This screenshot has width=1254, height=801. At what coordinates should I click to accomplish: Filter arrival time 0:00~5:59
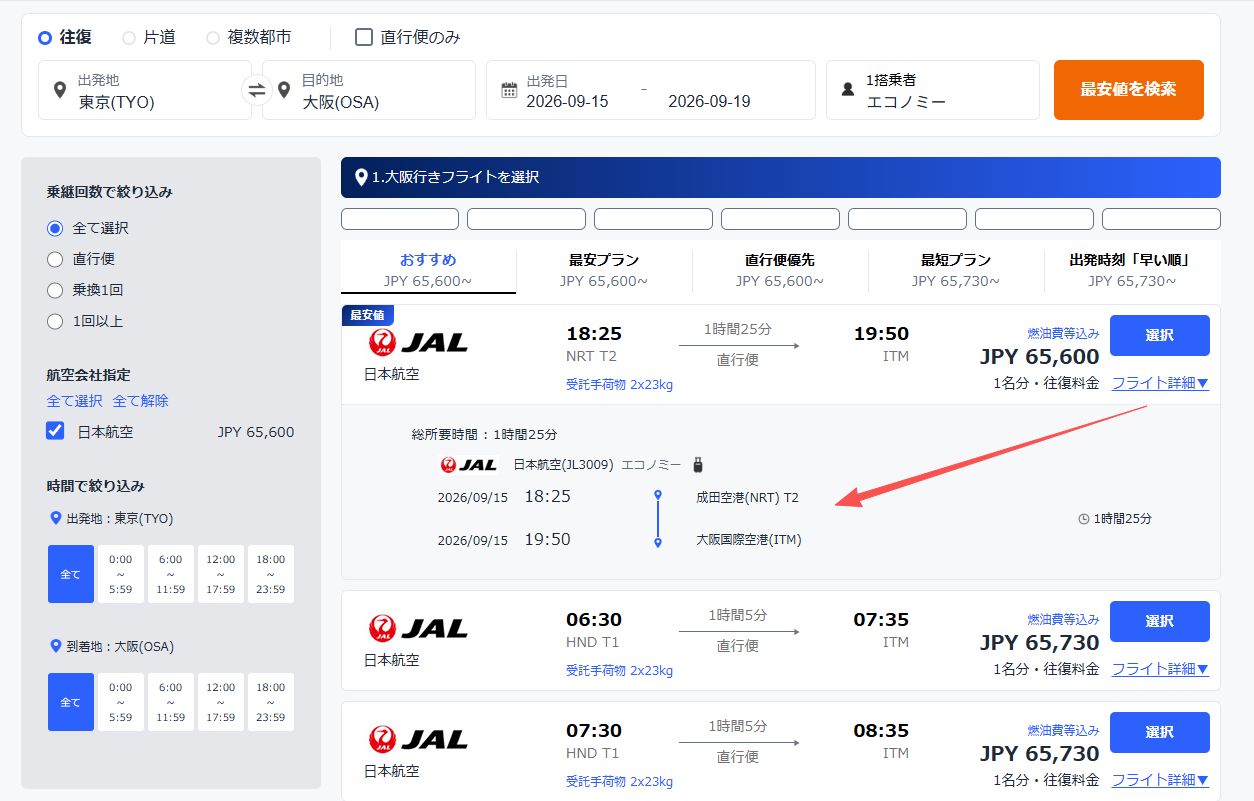pyautogui.click(x=120, y=702)
